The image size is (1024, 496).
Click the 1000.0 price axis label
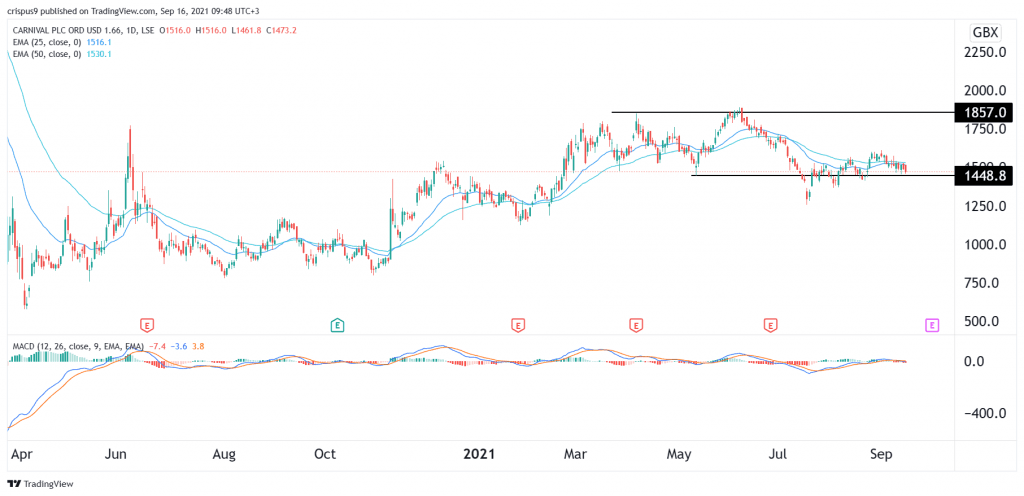point(984,245)
